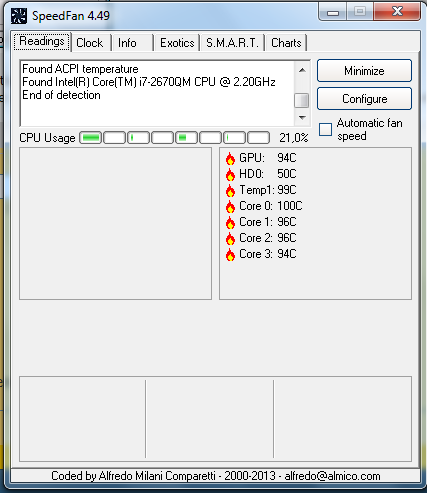Click the 'End of detection' log line
Viewport: 427px width, 493px height.
(x=61, y=95)
